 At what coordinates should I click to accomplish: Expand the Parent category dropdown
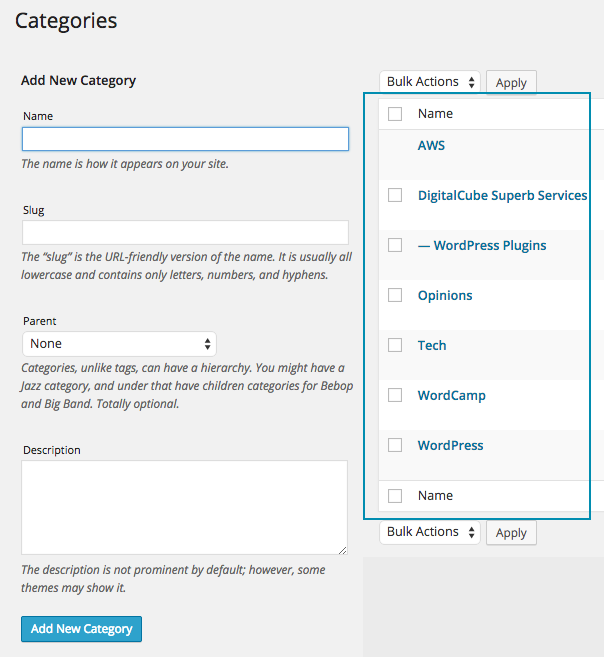click(x=120, y=344)
